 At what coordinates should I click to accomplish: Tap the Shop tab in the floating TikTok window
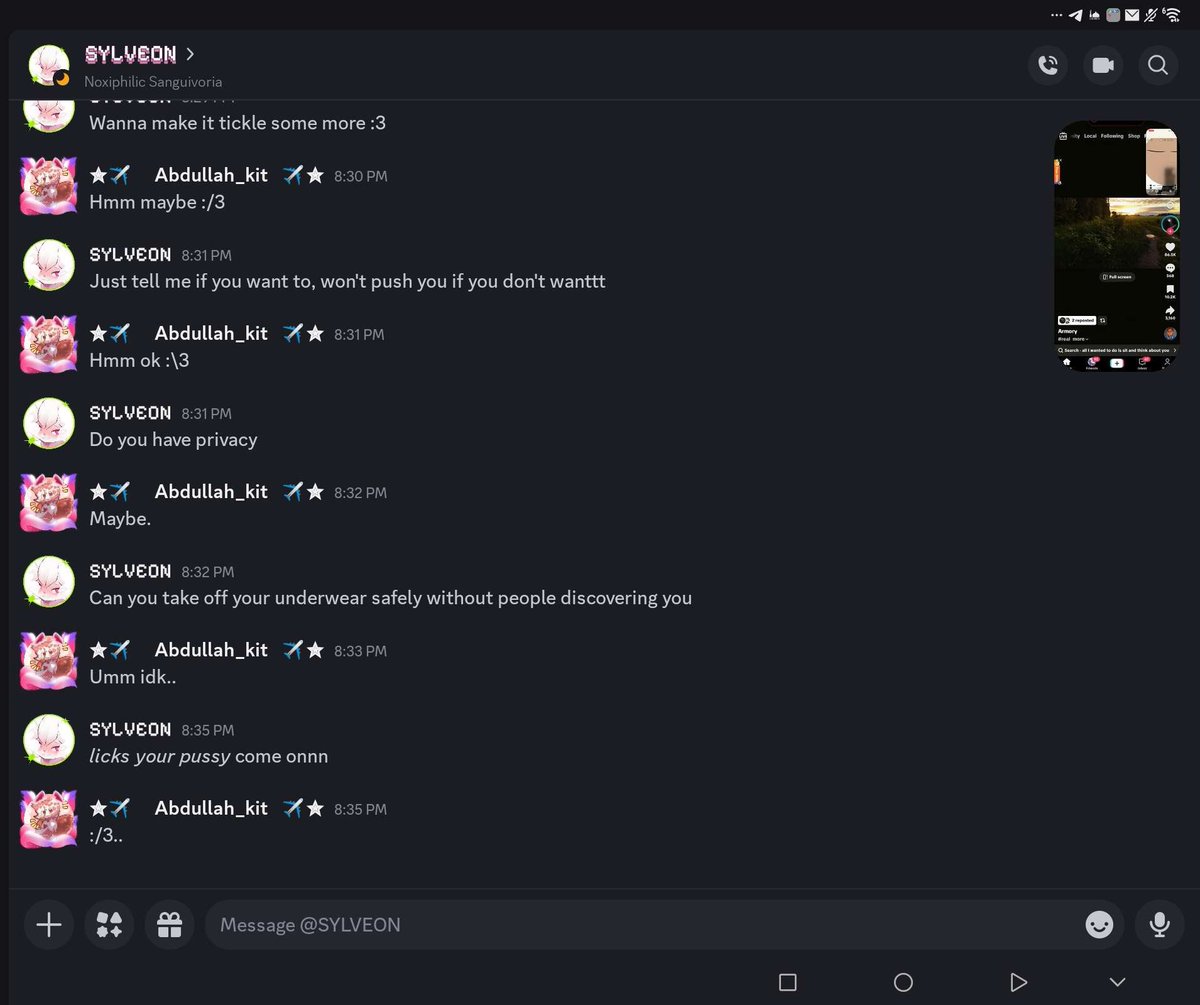point(1134,136)
